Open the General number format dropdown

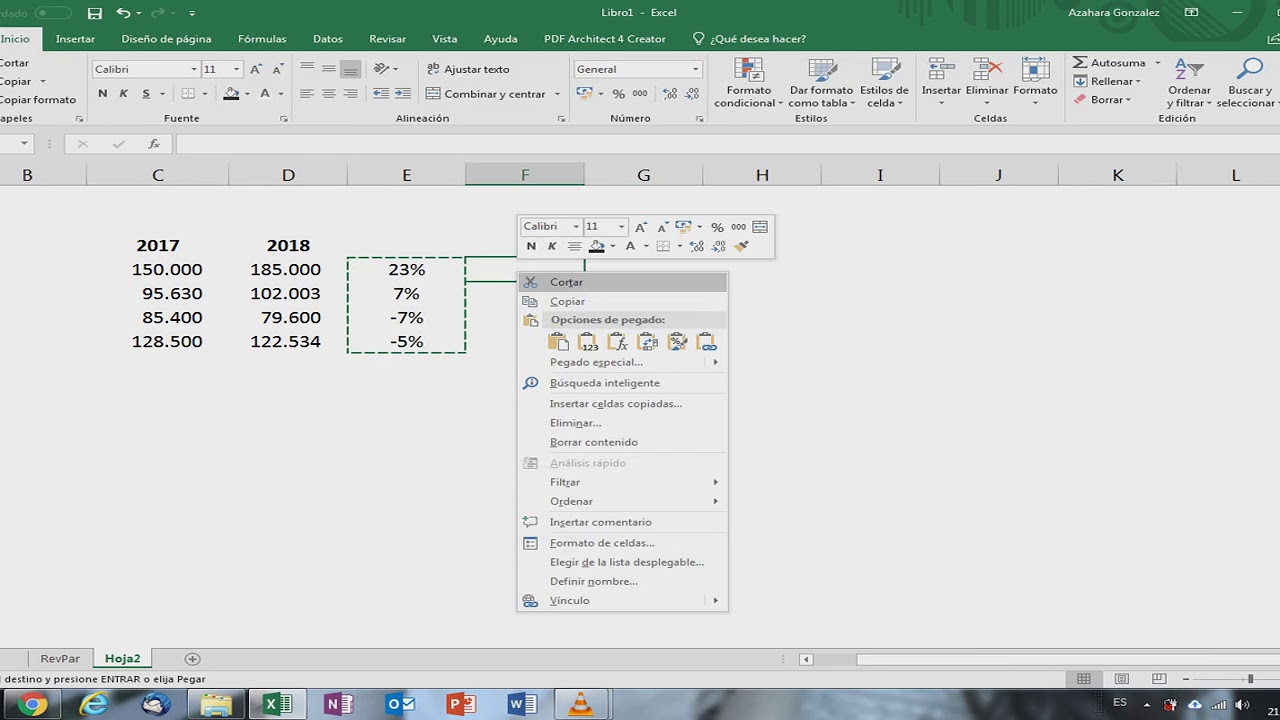pyautogui.click(x=695, y=69)
